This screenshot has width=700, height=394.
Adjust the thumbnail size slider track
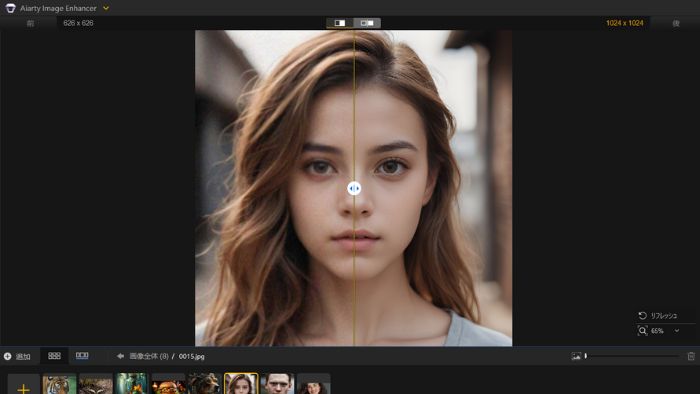click(633, 356)
